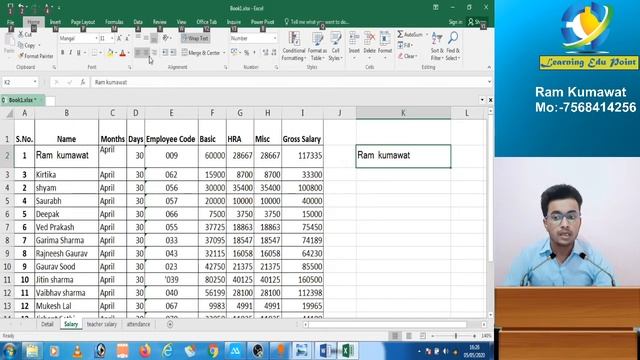Add a new sheet with plus icon

point(170,324)
